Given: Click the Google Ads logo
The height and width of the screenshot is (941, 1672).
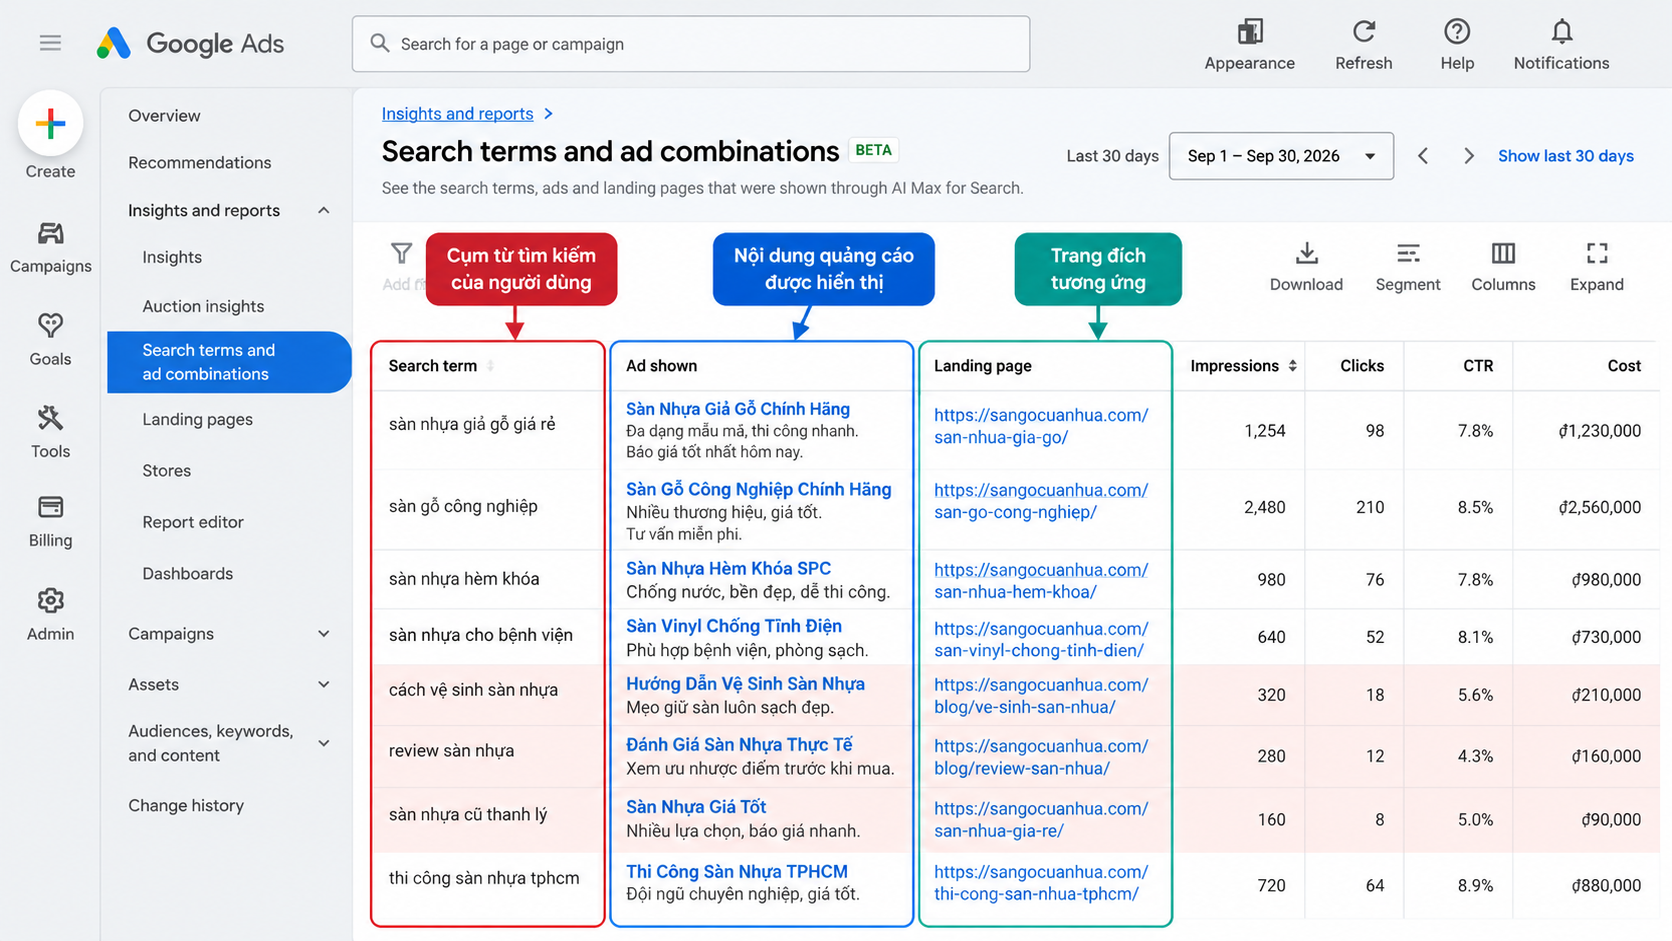Looking at the screenshot, I should click(x=190, y=43).
